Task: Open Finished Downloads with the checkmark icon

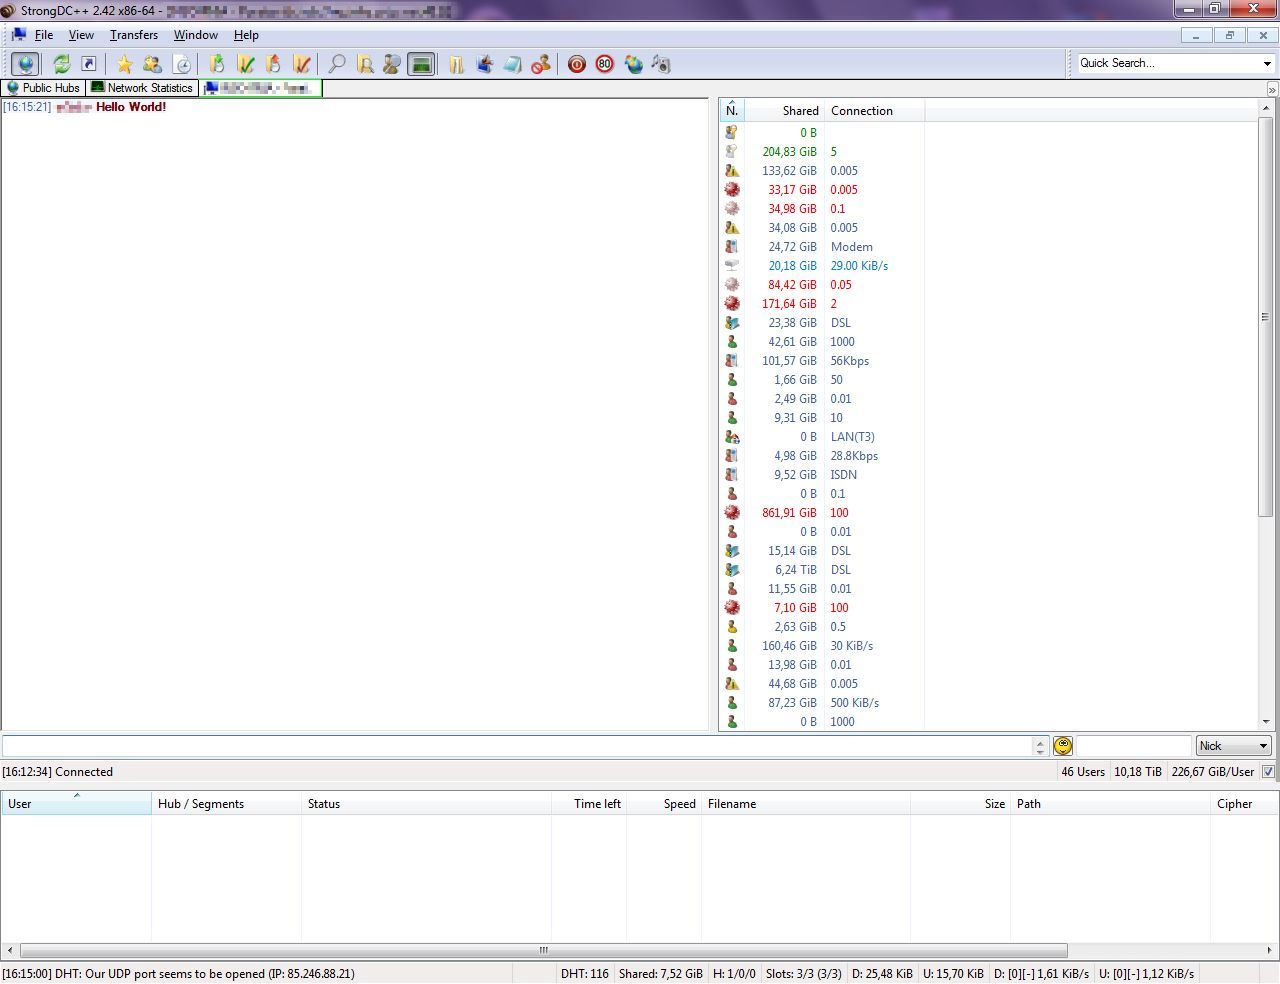Action: pos(245,64)
